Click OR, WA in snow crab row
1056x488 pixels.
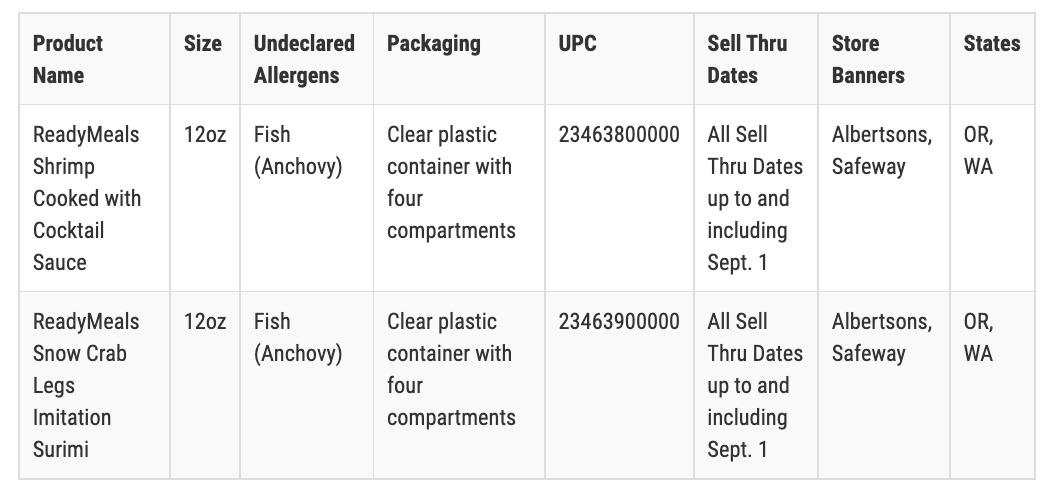coord(979,338)
